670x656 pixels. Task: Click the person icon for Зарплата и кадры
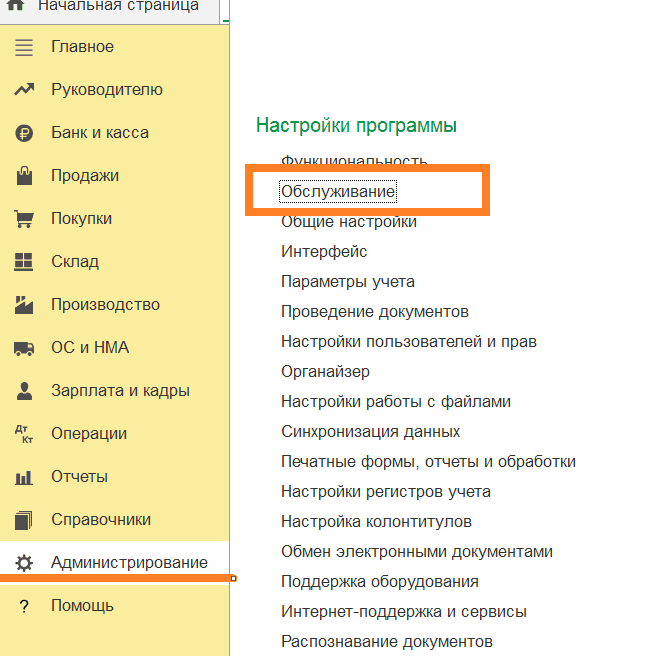click(24, 391)
